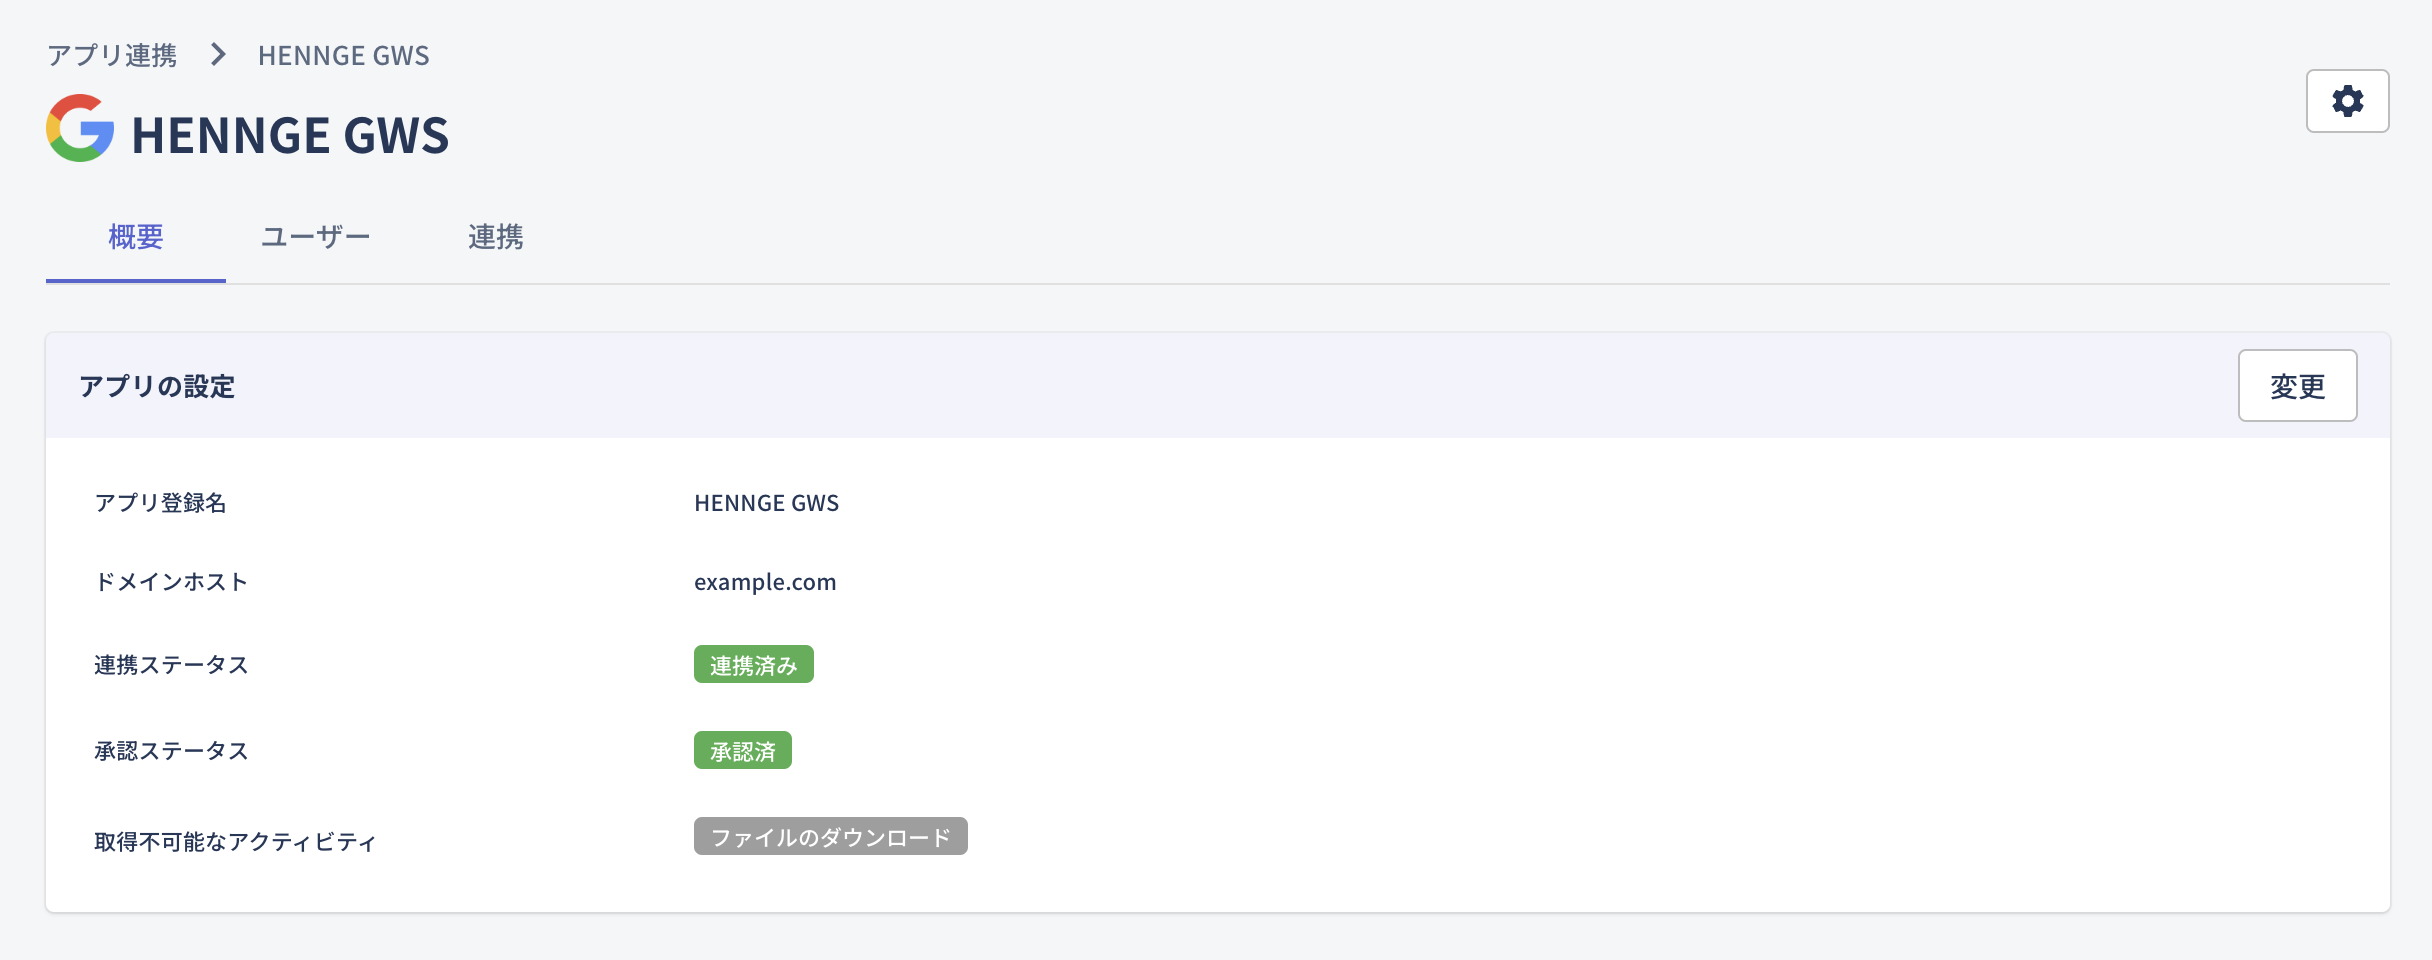Click the 取得不可能なアクティビティ label
Image resolution: width=2432 pixels, height=960 pixels.
(x=235, y=842)
